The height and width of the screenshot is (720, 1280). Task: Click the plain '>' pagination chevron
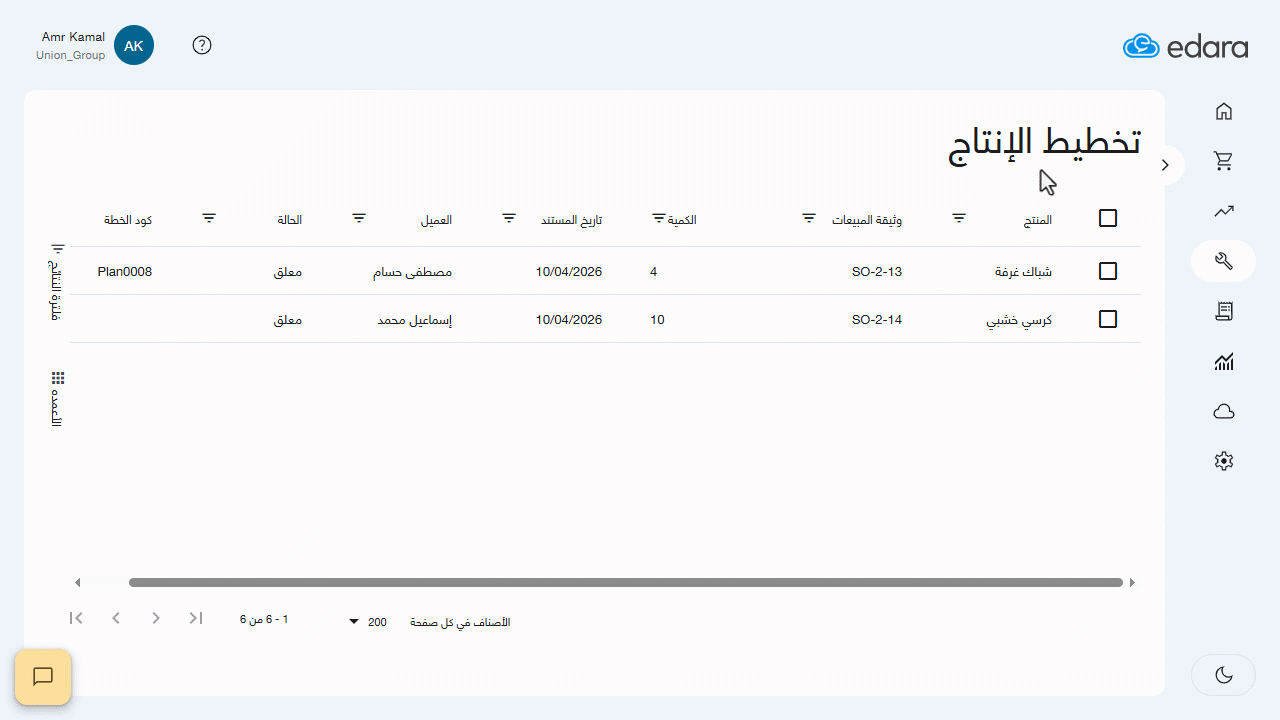156,618
